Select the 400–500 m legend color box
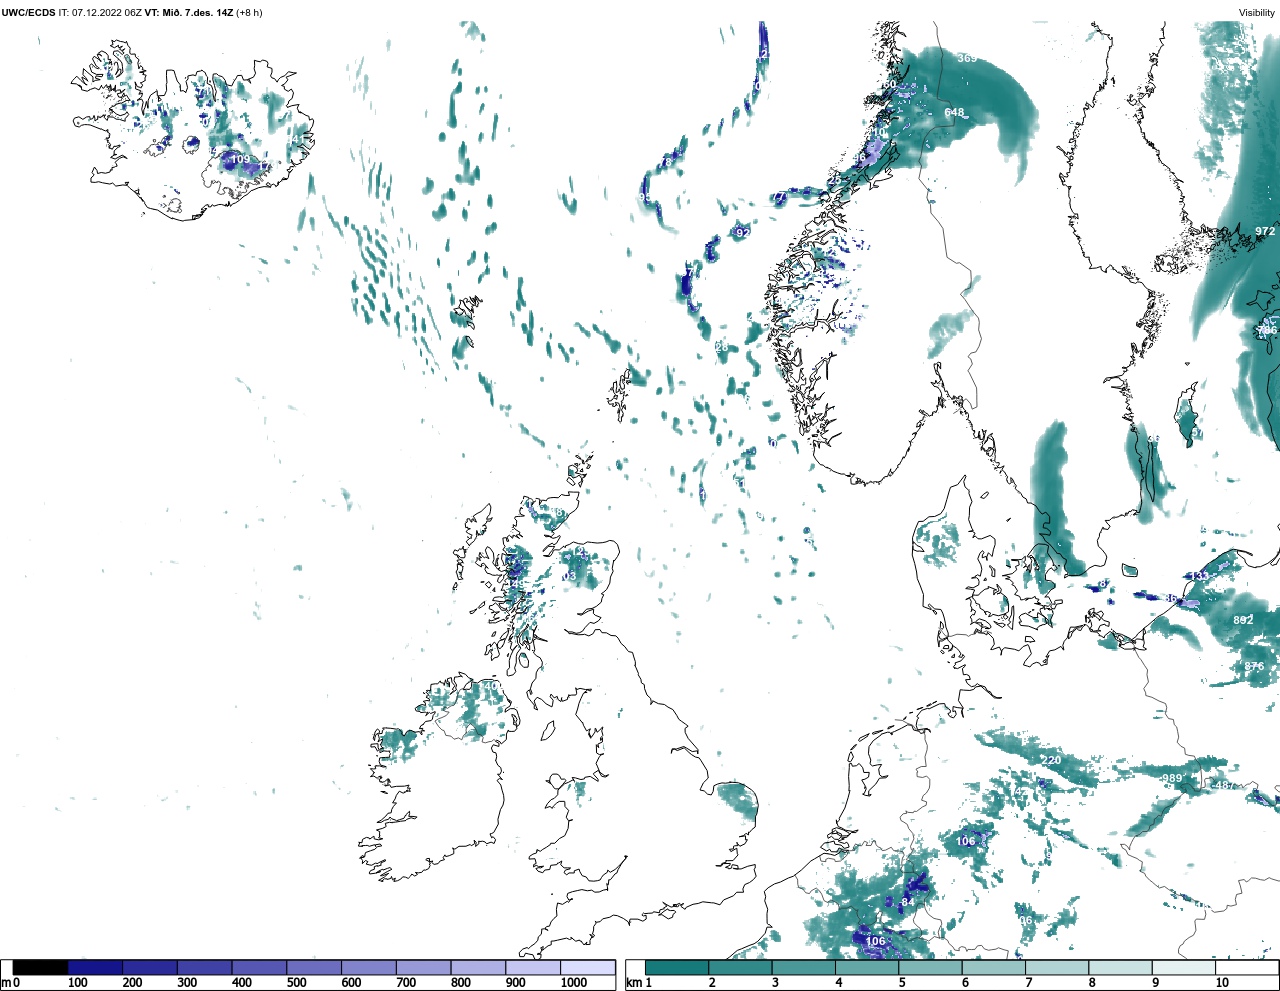This screenshot has width=1280, height=991. [x=259, y=967]
